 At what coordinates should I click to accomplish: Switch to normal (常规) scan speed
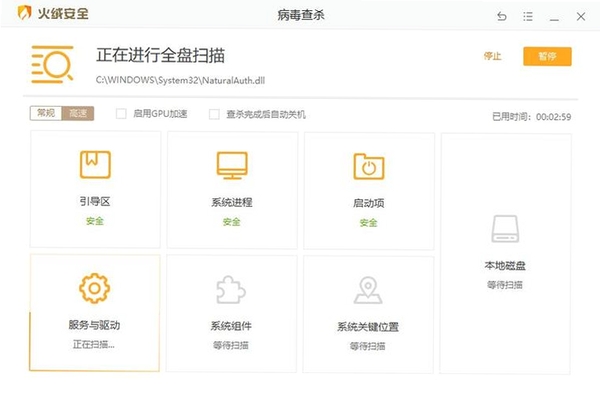46,113
